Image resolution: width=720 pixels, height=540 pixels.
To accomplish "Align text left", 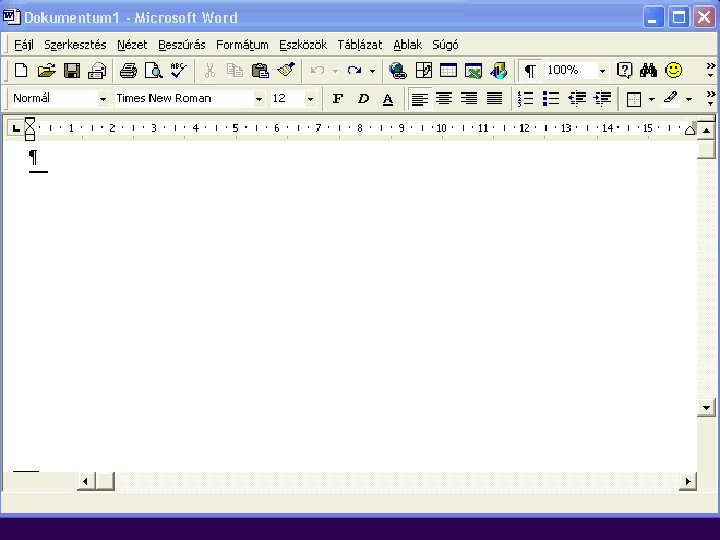I will [419, 98].
